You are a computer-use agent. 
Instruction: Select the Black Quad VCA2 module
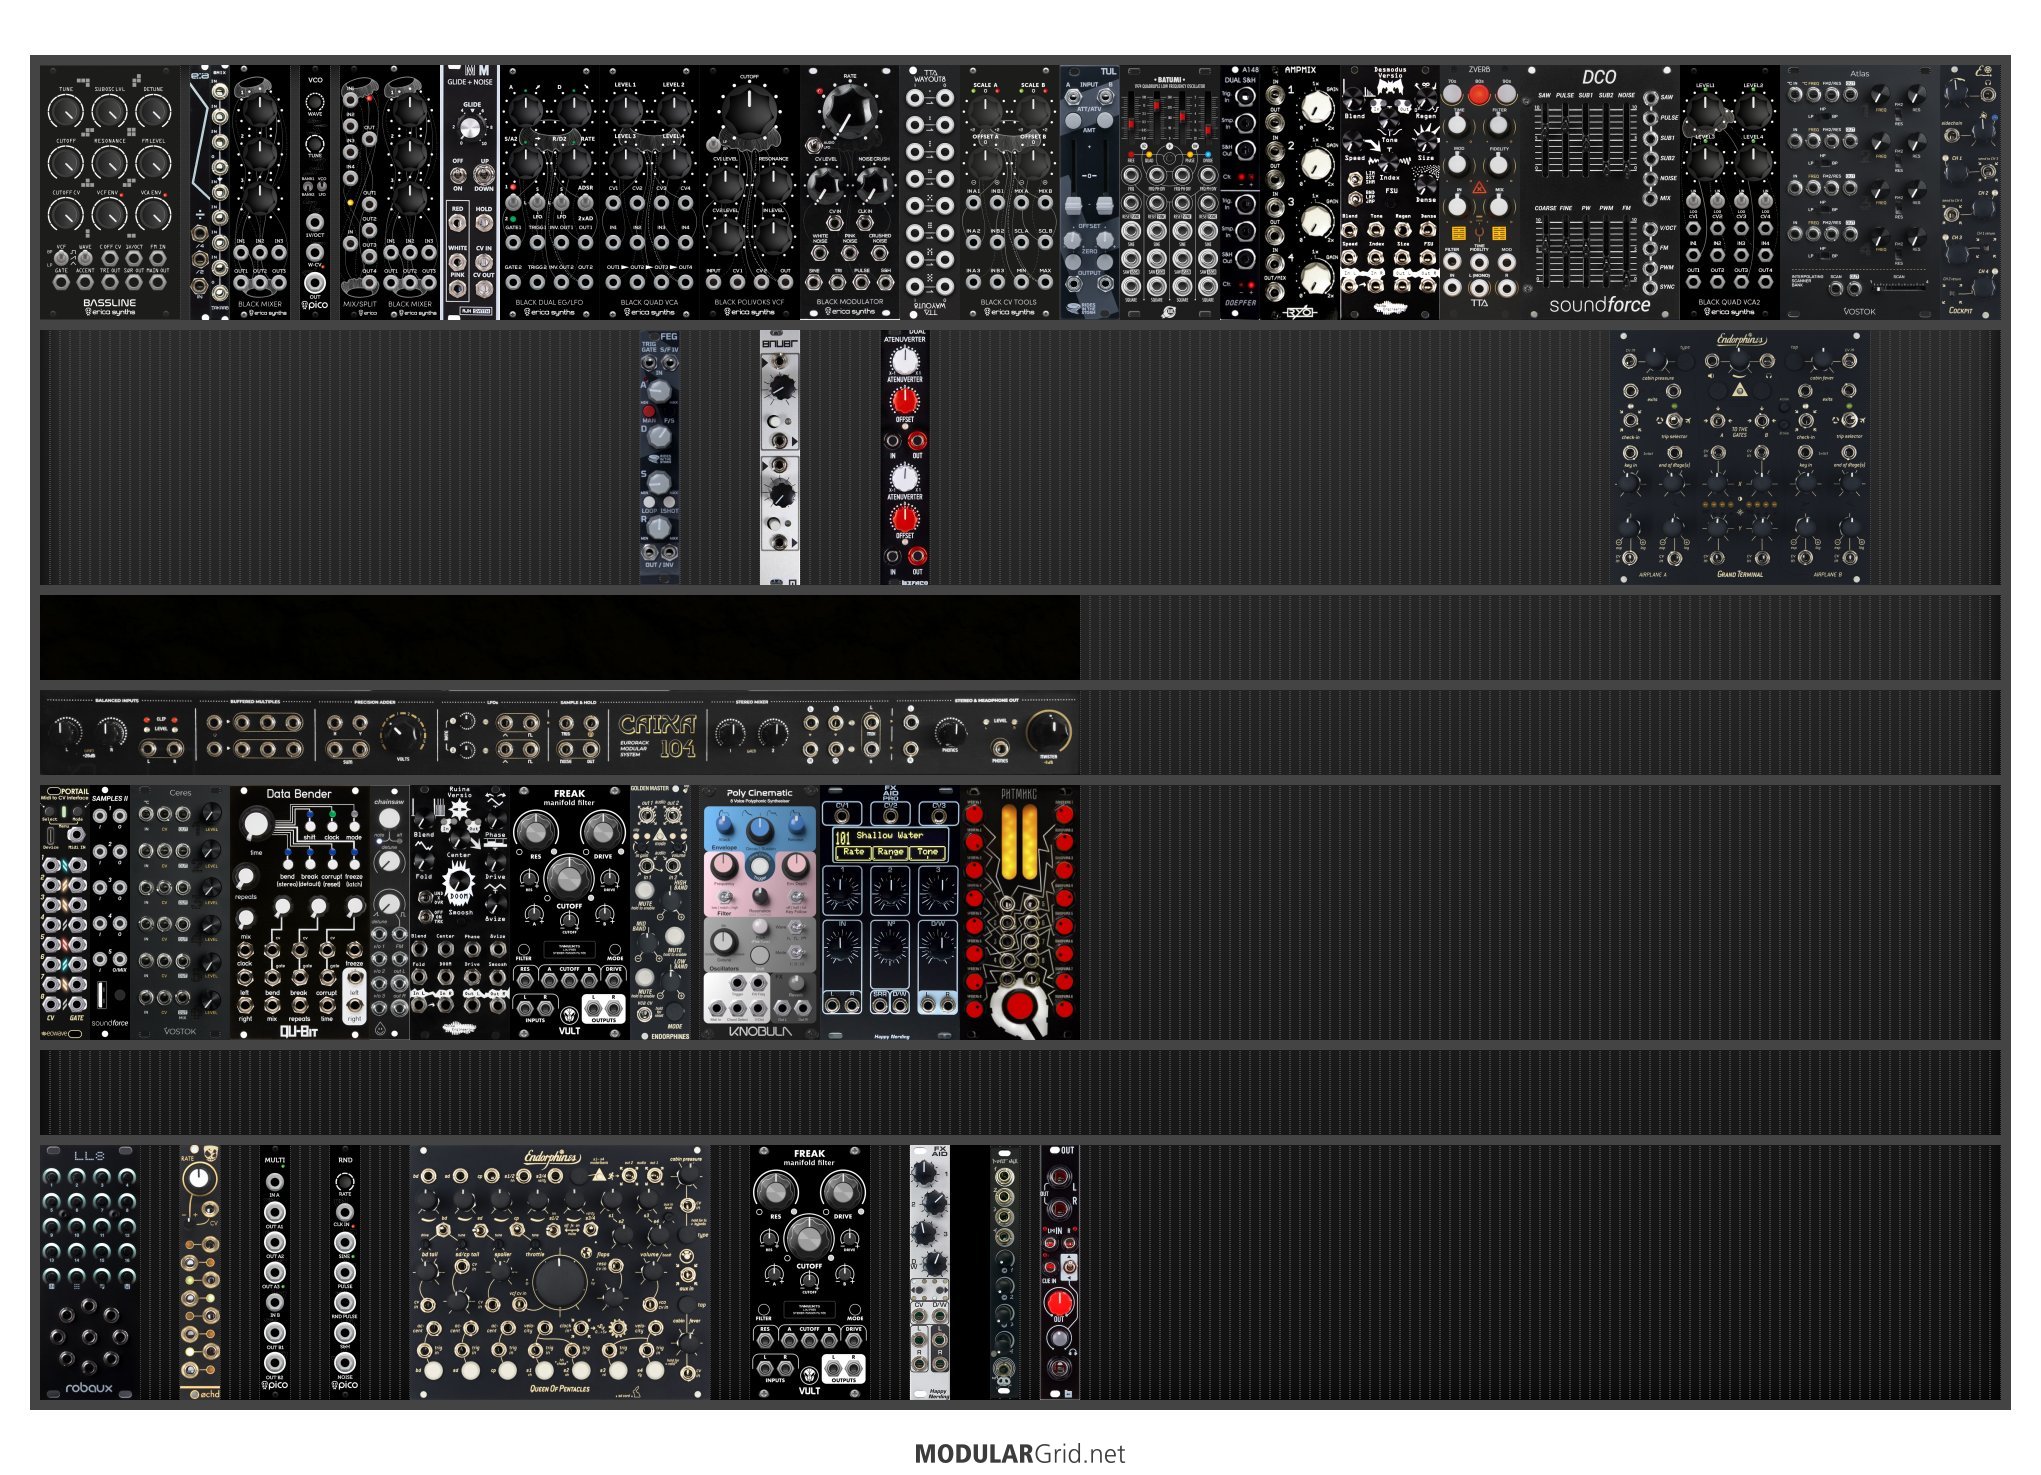[1730, 193]
